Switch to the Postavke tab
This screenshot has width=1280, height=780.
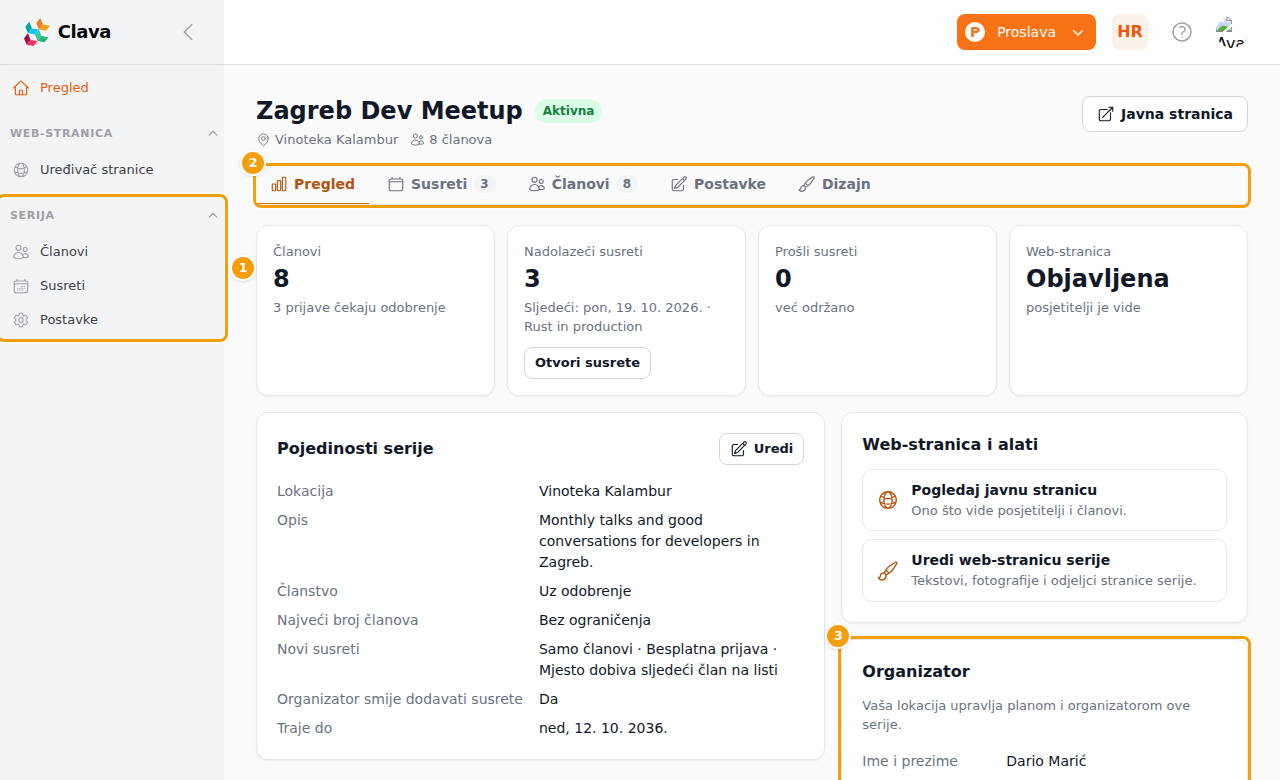click(x=718, y=184)
